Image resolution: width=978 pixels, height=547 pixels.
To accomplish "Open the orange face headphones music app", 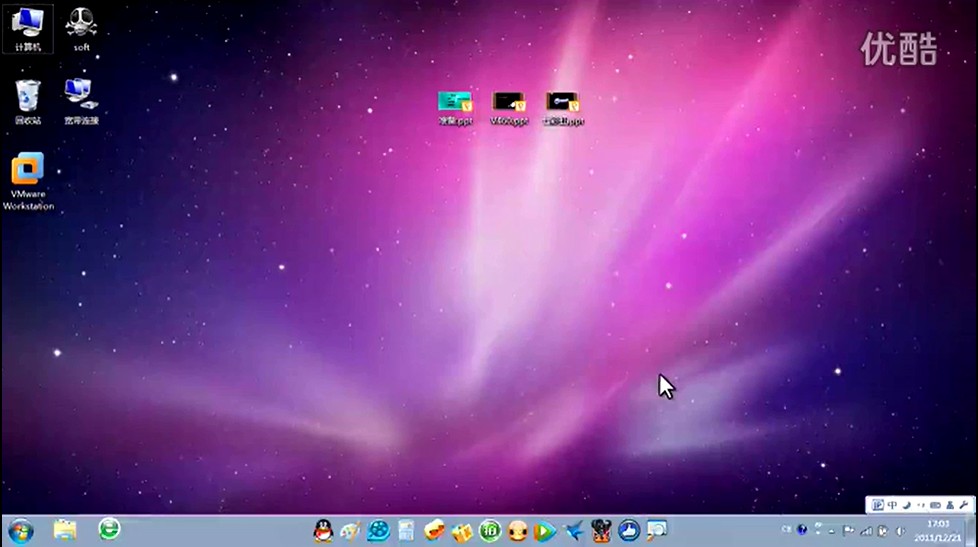I will [517, 531].
